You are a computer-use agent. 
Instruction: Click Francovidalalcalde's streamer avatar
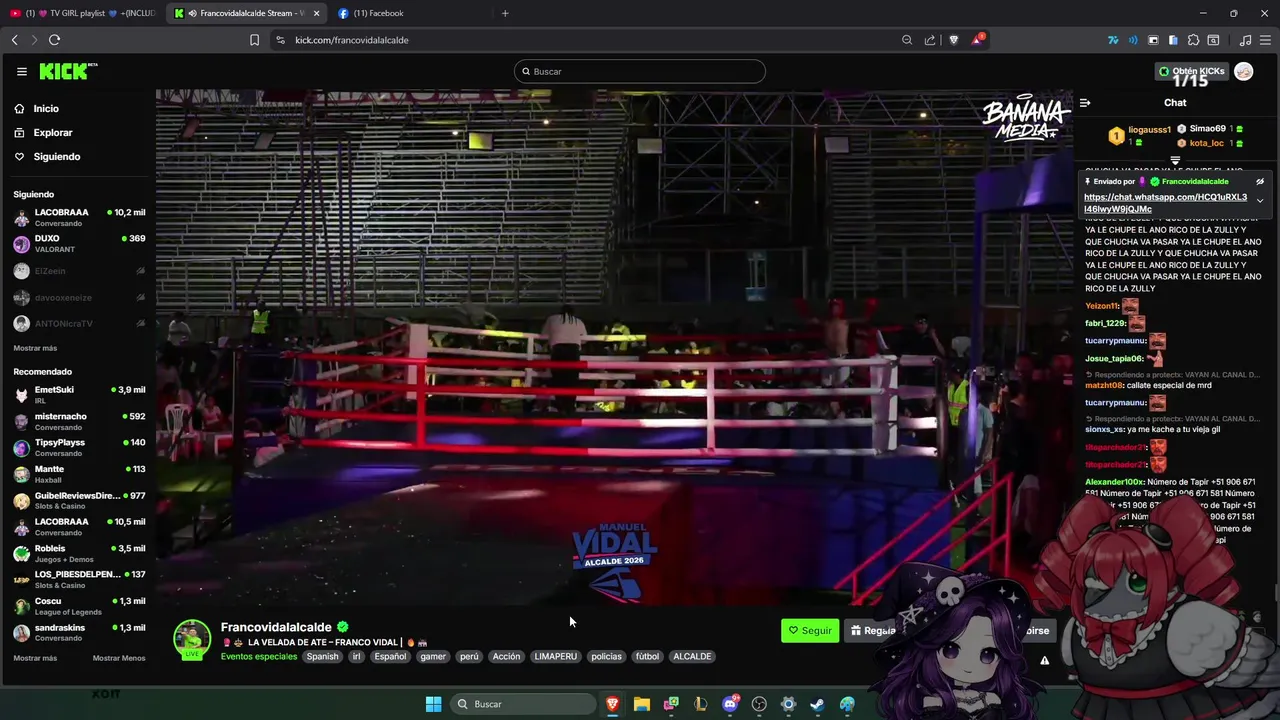tap(192, 640)
